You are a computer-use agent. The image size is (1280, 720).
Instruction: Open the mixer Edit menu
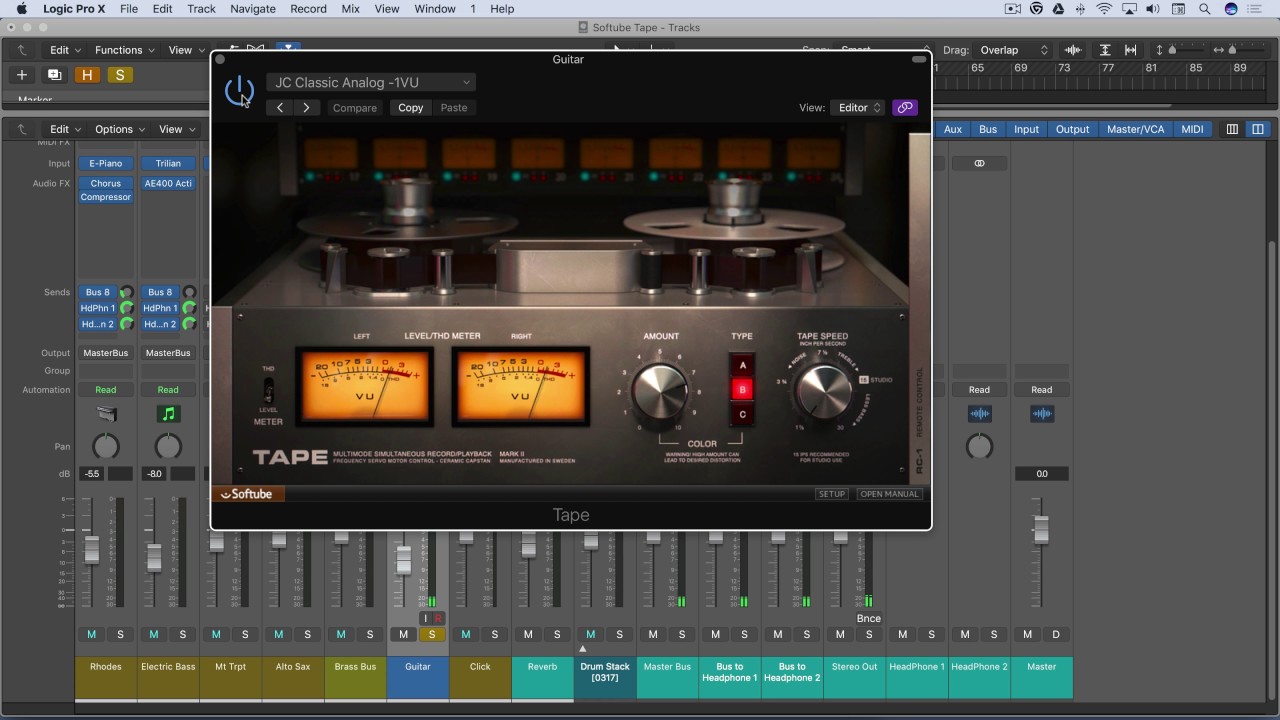pos(66,129)
